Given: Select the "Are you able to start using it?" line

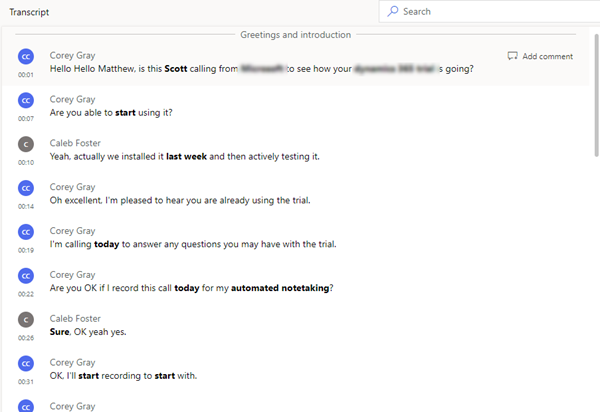Looking at the screenshot, I should point(111,112).
